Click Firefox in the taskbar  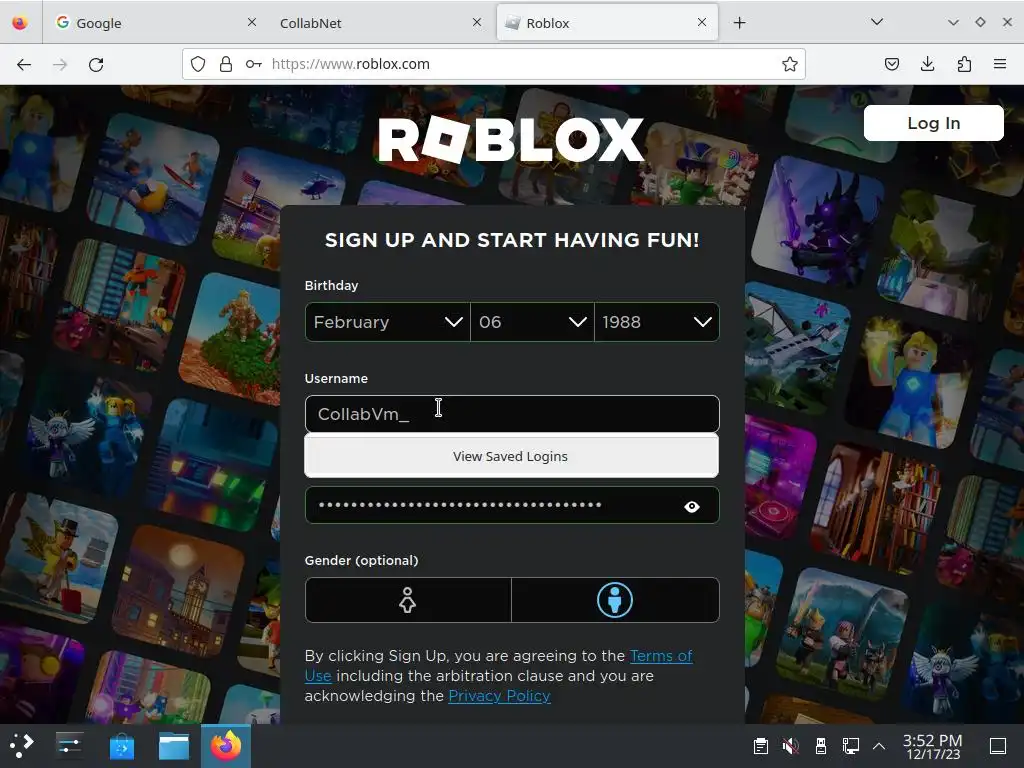tap(226, 745)
